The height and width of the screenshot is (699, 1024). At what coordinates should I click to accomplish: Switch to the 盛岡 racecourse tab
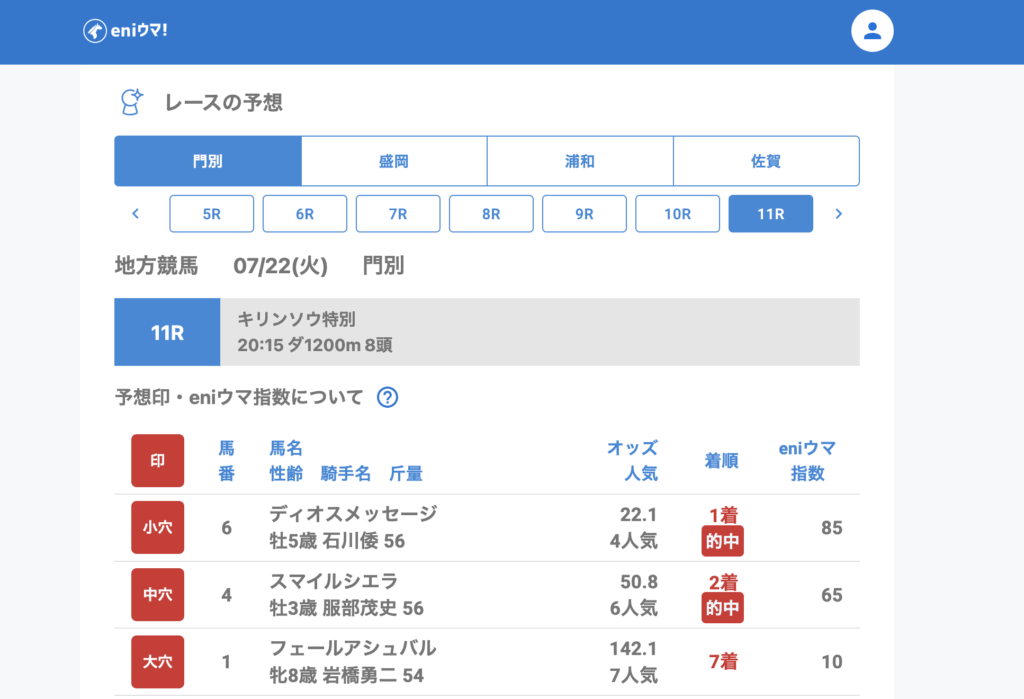coord(394,161)
